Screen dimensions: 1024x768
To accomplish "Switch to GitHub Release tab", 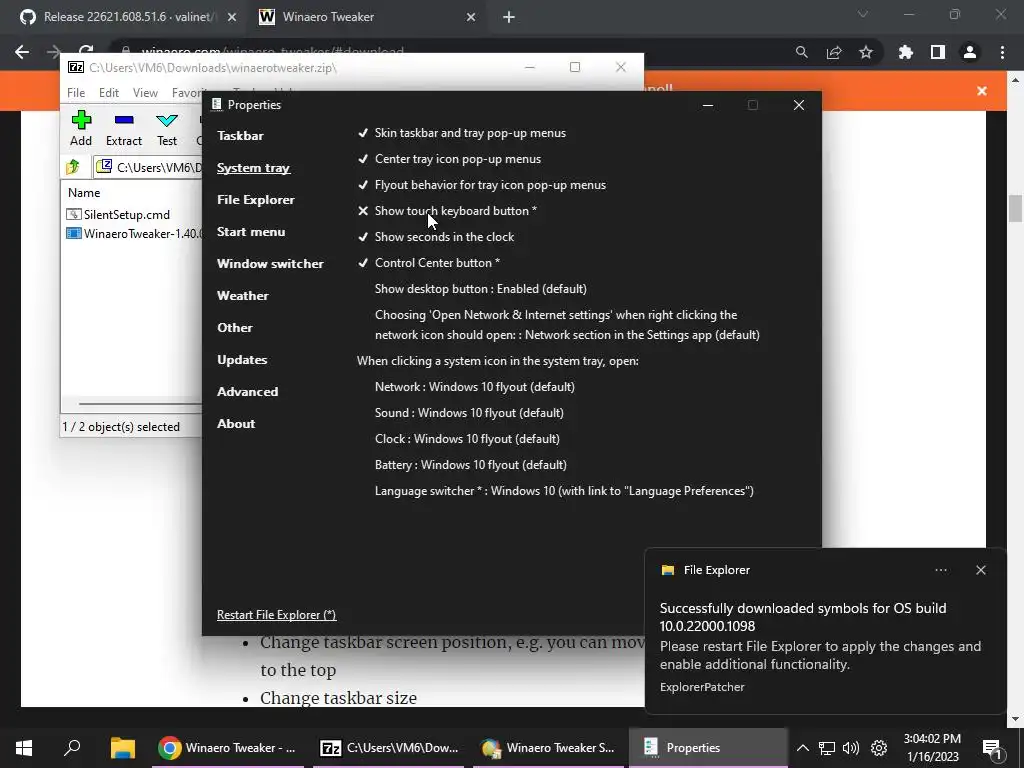I will tap(128, 18).
